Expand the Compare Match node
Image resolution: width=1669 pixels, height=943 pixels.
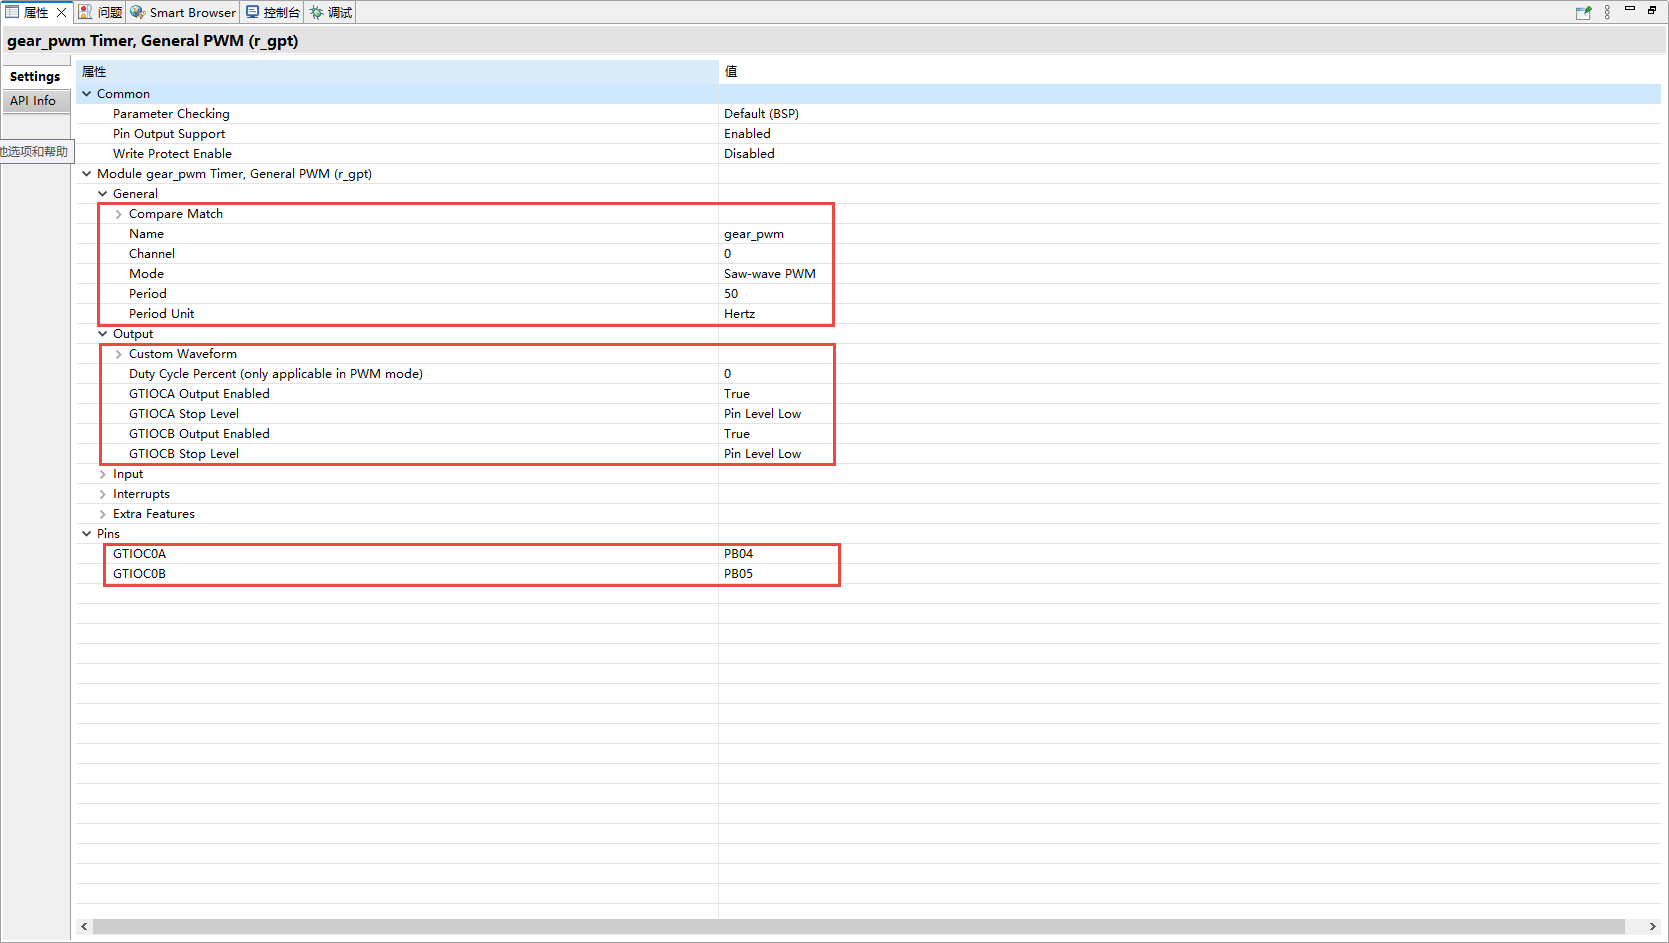click(118, 214)
